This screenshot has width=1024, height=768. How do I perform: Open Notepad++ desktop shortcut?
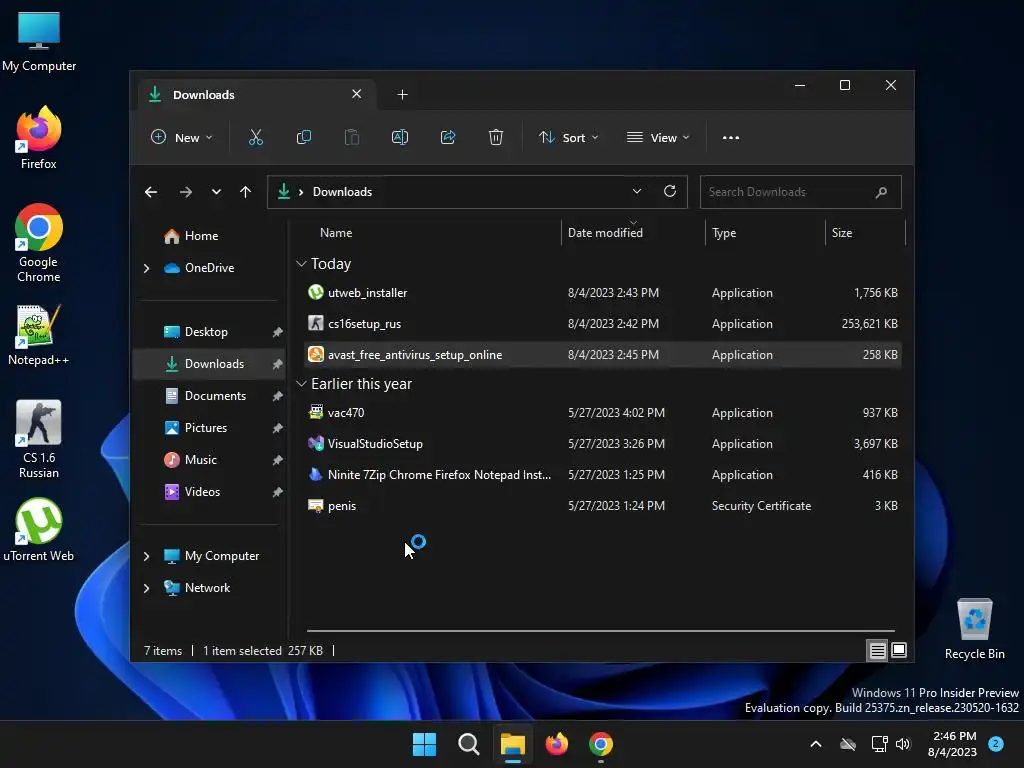39,334
